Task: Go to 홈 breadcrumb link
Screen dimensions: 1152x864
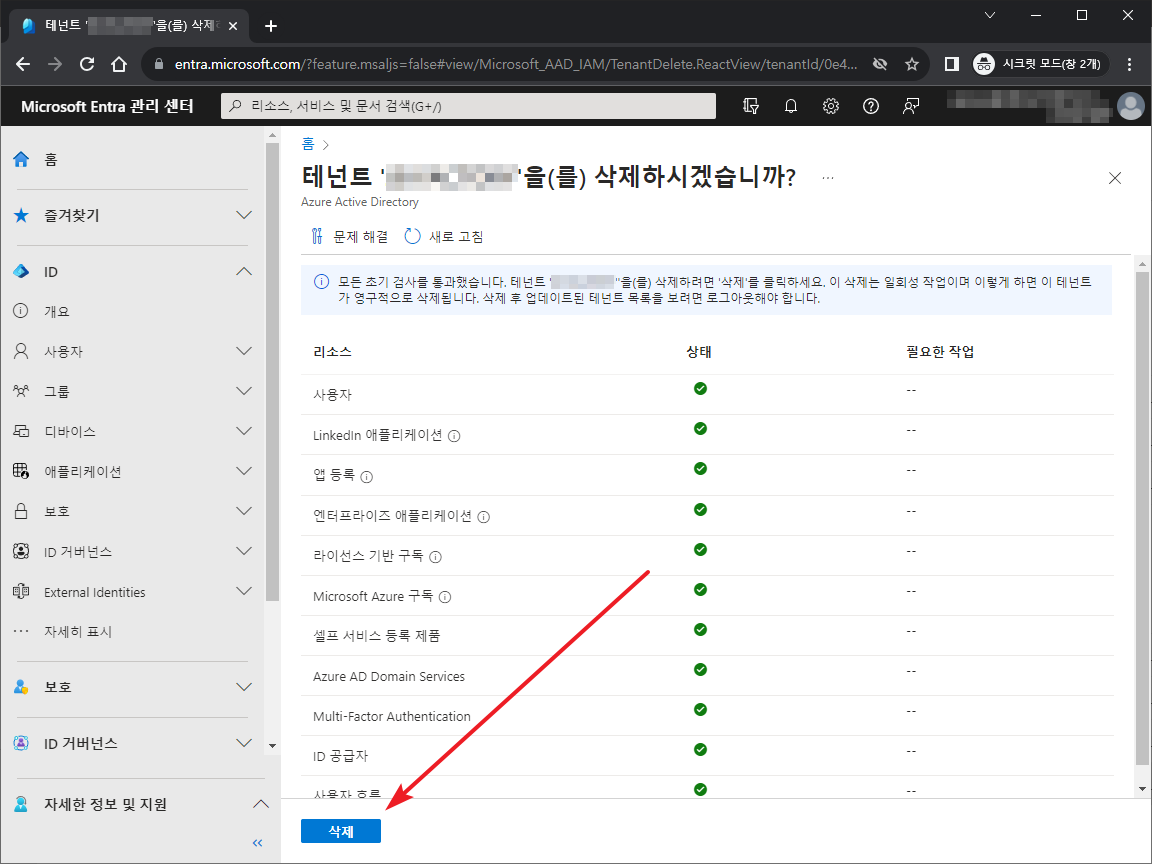Action: click(308, 144)
